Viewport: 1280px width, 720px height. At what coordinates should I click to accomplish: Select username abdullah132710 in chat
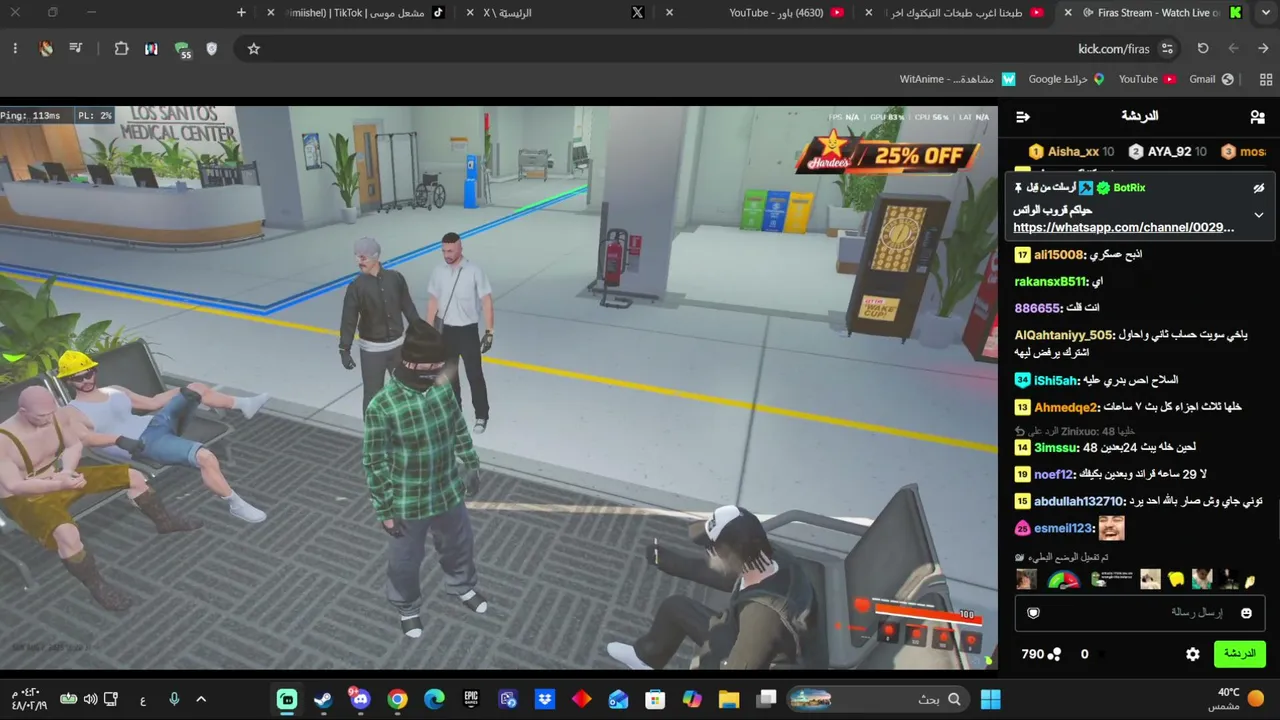[x=1079, y=501]
